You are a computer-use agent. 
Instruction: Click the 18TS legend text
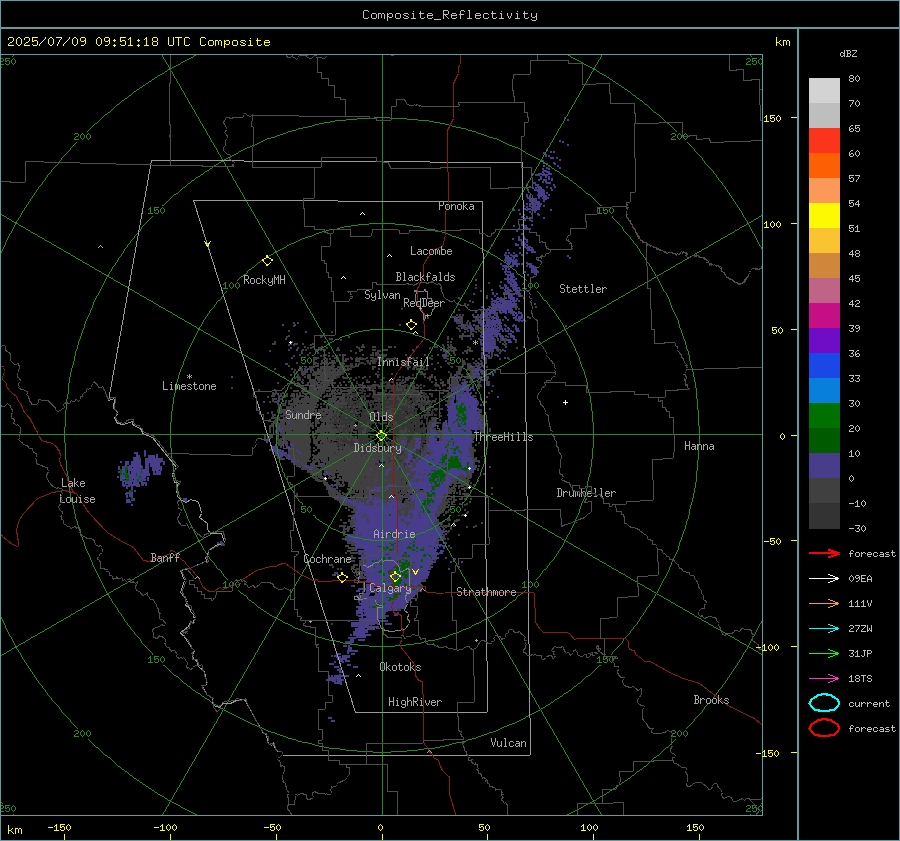[x=860, y=679]
